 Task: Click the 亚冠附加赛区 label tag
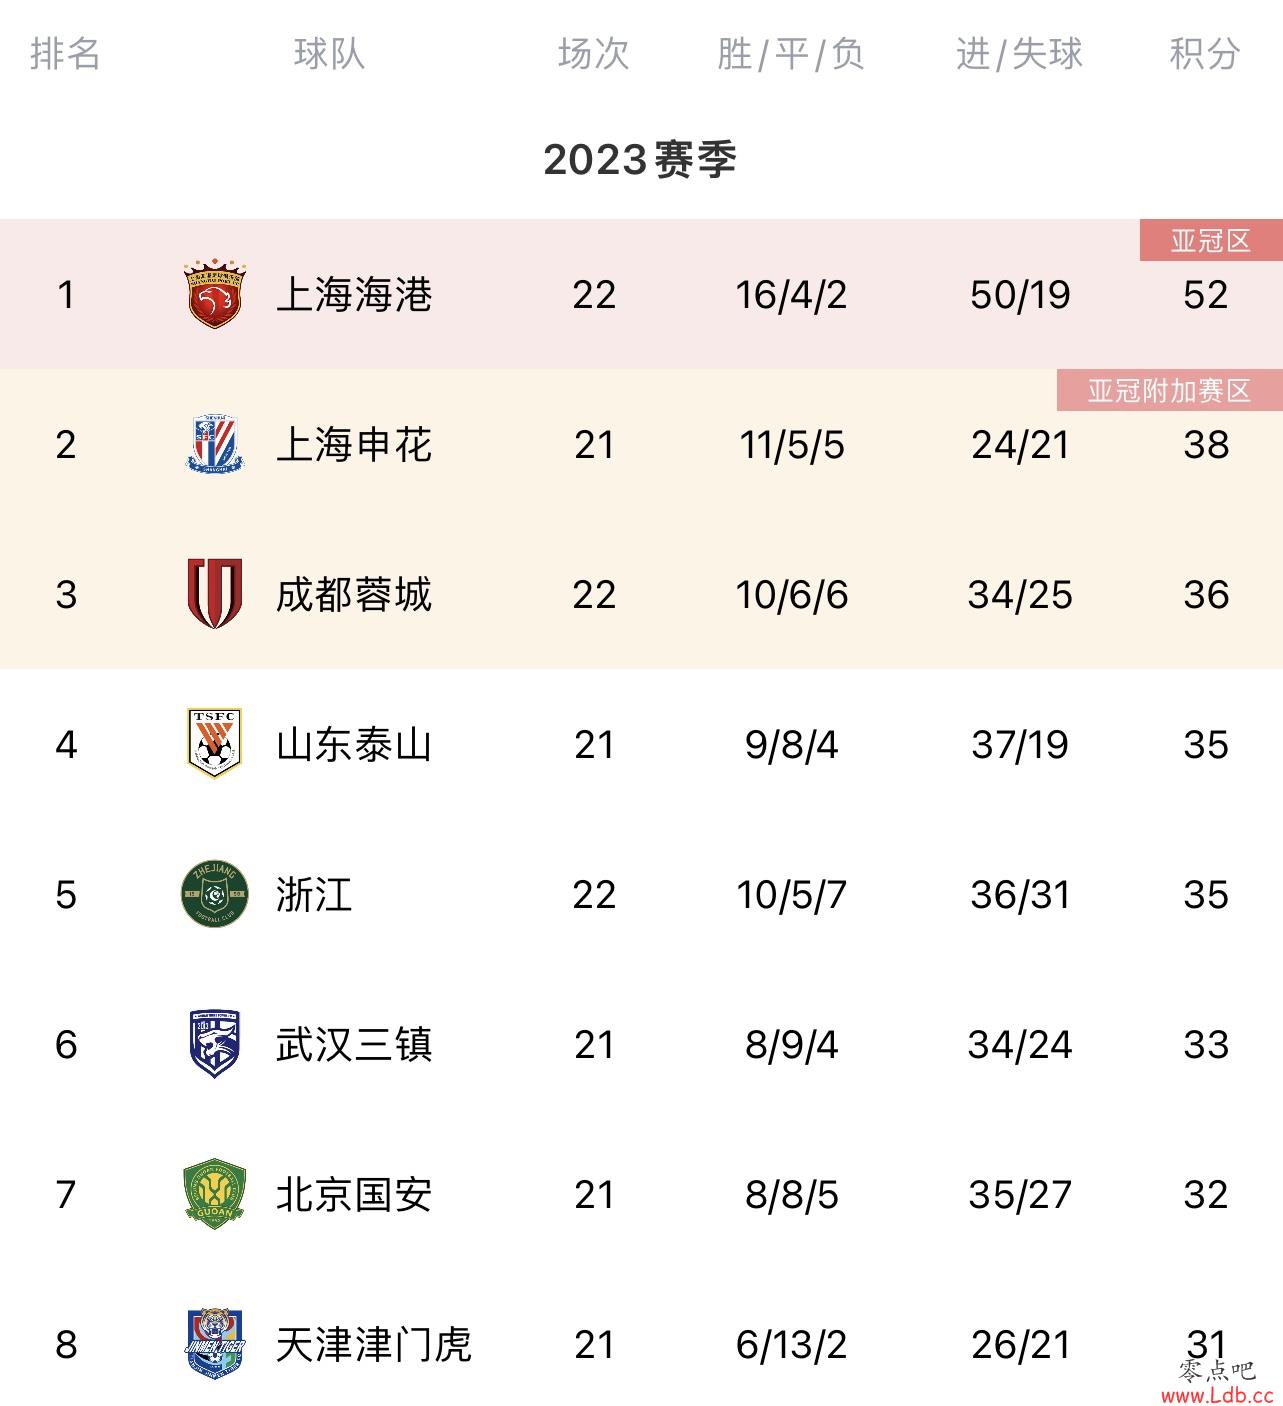pos(1170,390)
